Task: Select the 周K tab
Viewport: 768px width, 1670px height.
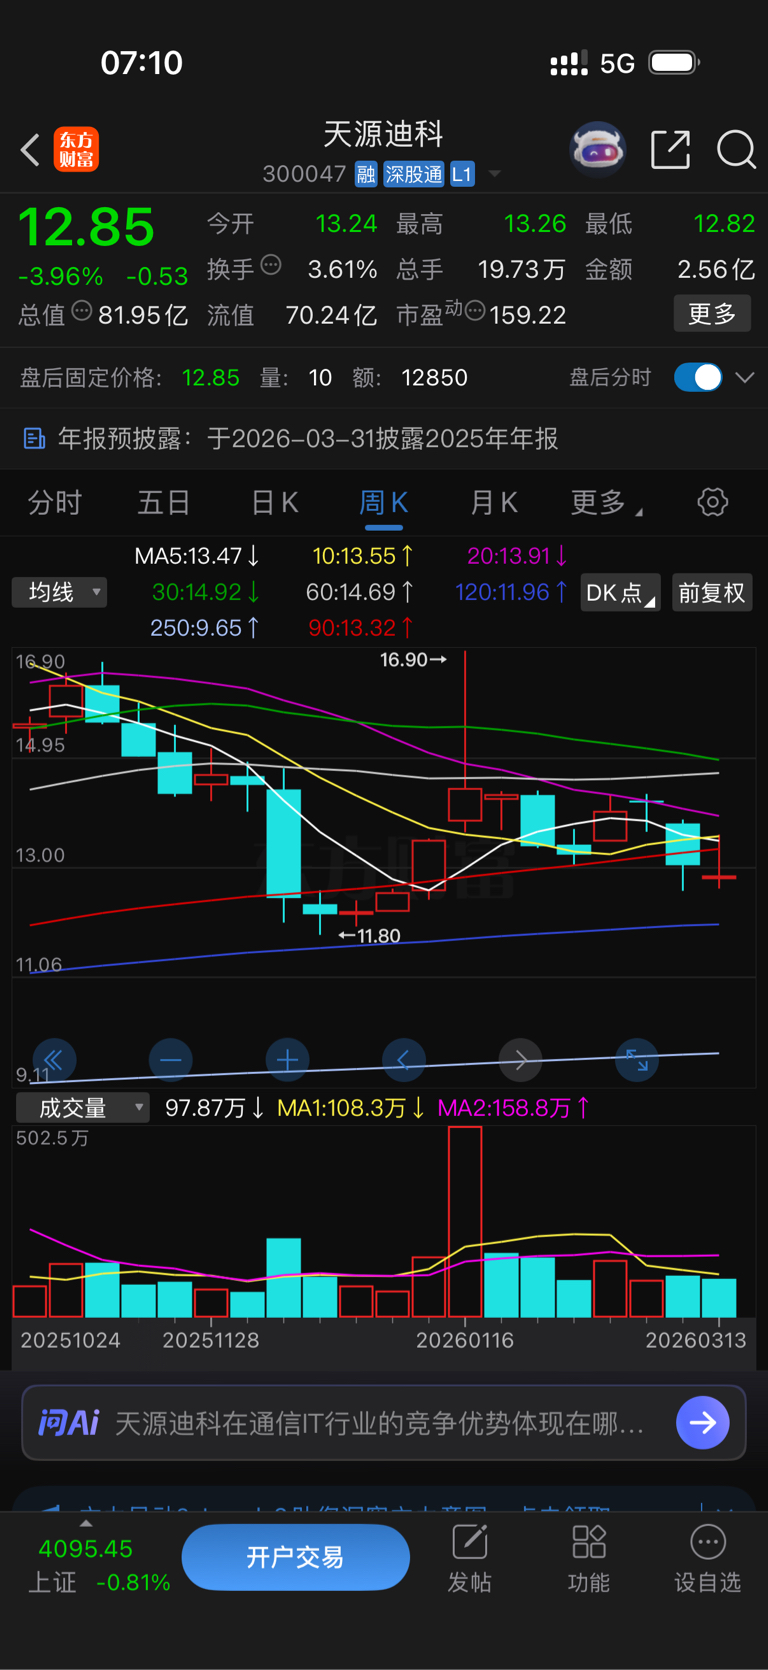Action: click(x=384, y=502)
